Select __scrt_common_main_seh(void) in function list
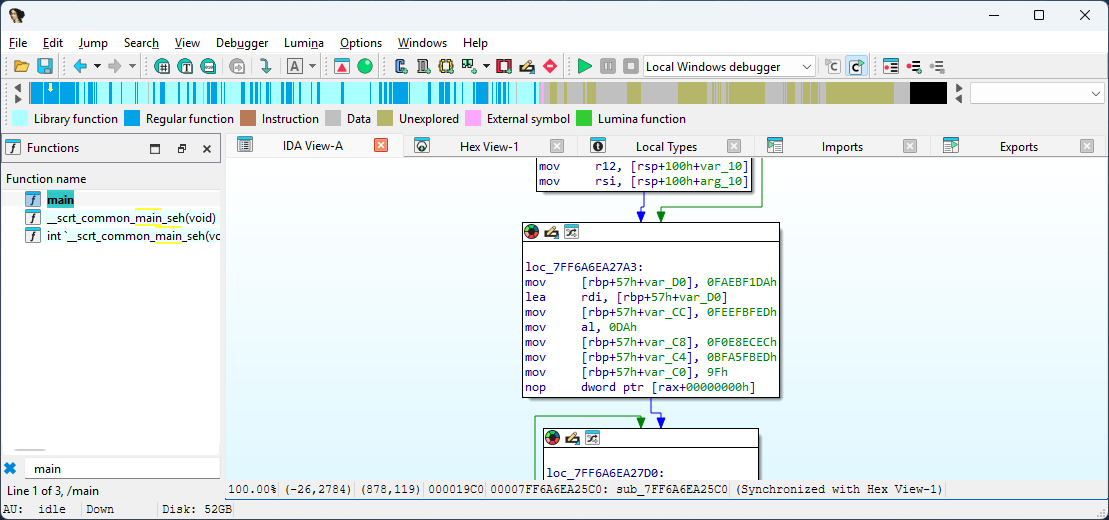 coord(131,217)
